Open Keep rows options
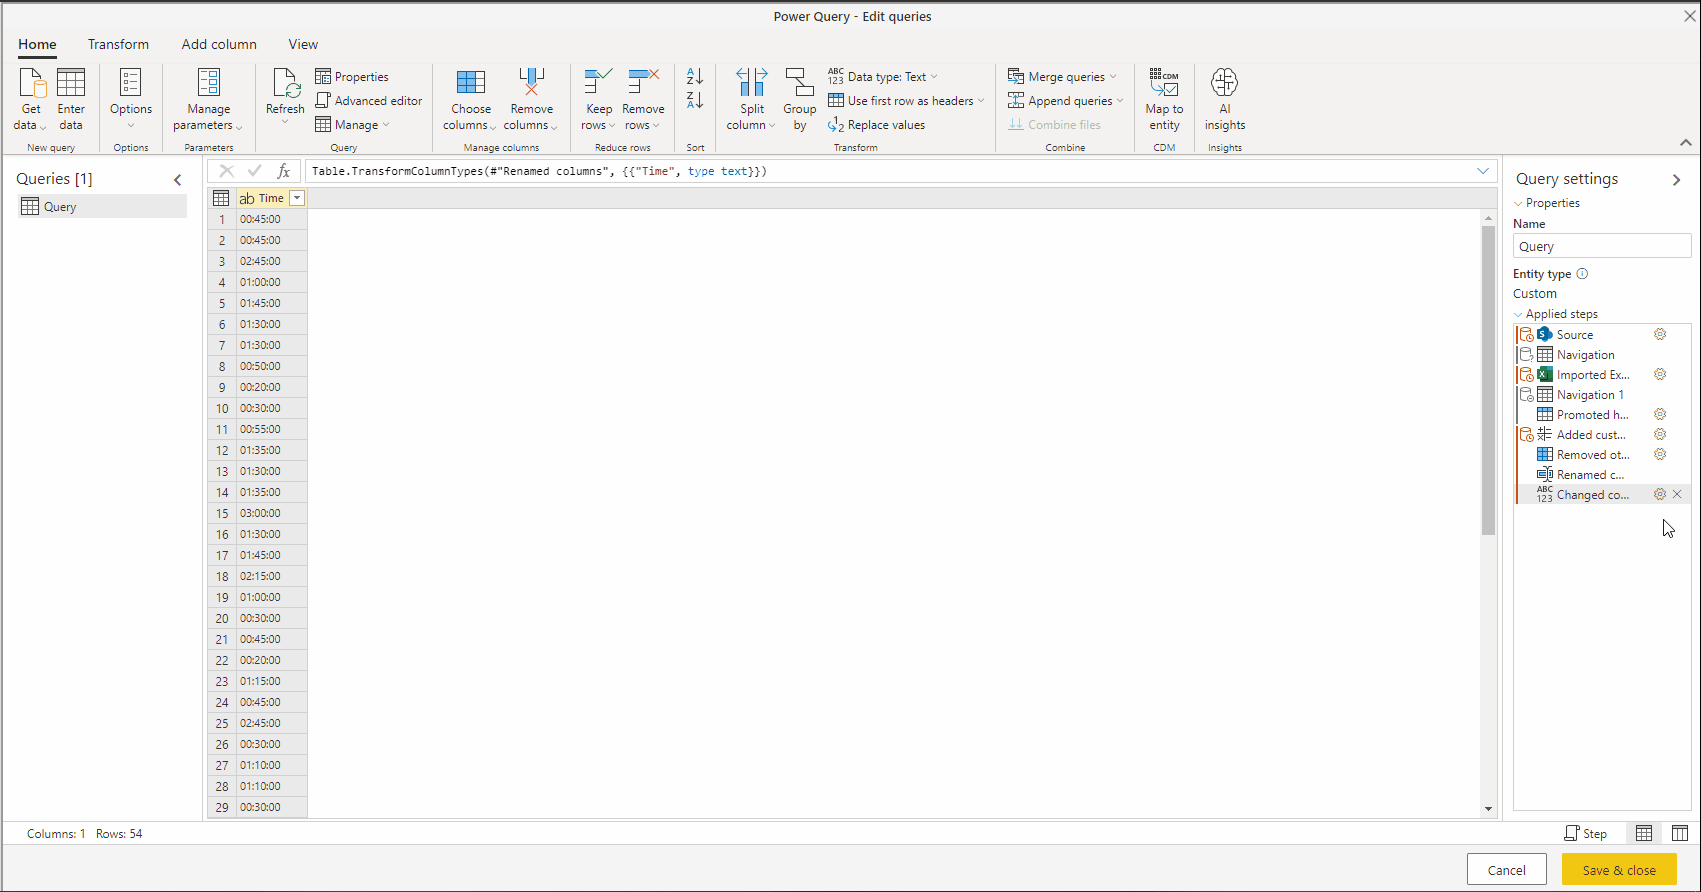 [x=599, y=99]
